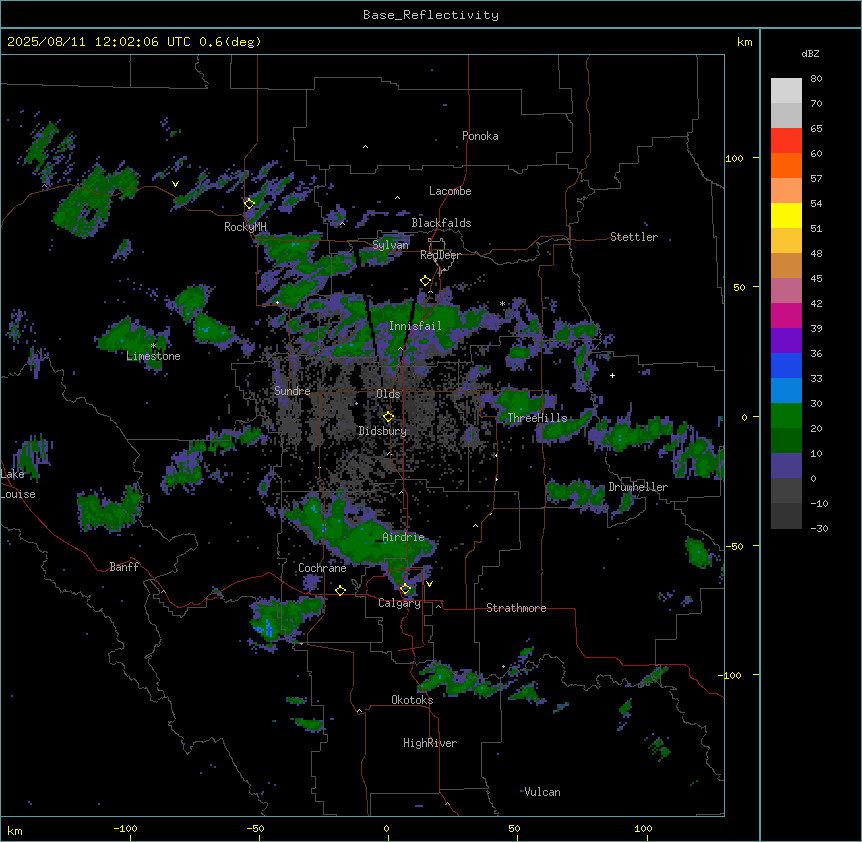Image resolution: width=862 pixels, height=842 pixels.
Task: Select the yellow band in the dBZ legend
Action: (x=786, y=215)
